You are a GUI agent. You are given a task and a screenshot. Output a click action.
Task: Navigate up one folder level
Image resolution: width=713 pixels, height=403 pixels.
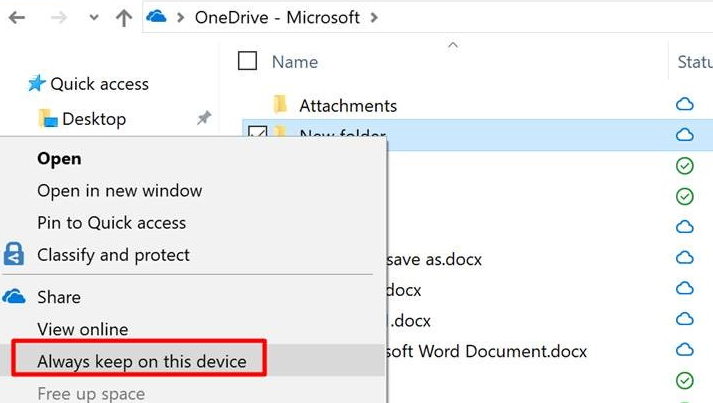click(124, 18)
